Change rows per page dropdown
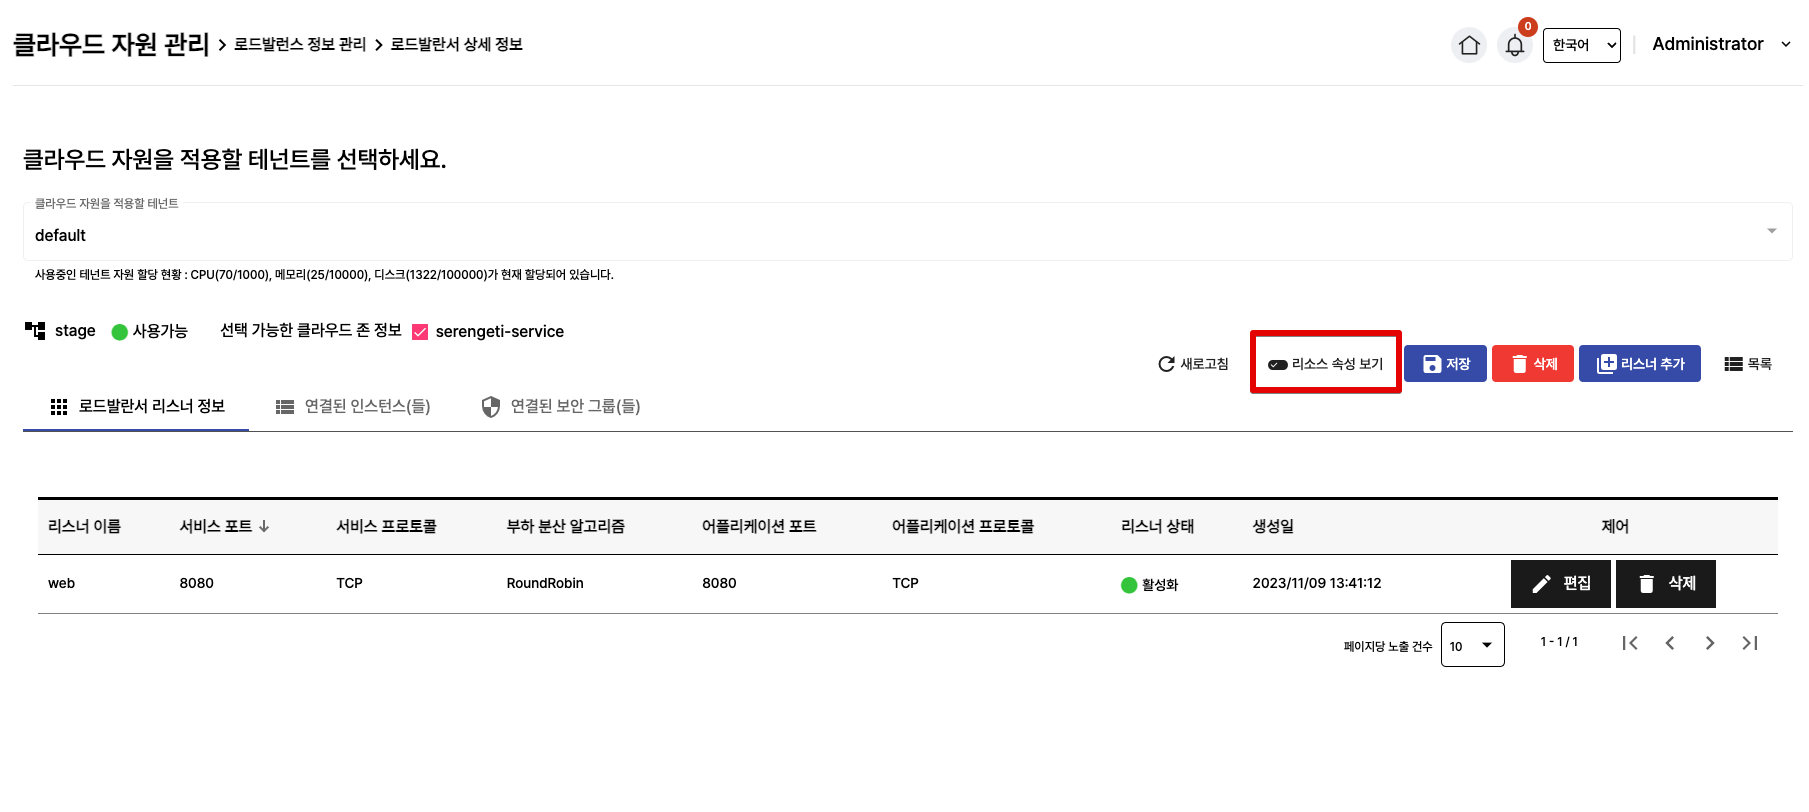Image resolution: width=1809 pixels, height=812 pixels. coord(1472,646)
